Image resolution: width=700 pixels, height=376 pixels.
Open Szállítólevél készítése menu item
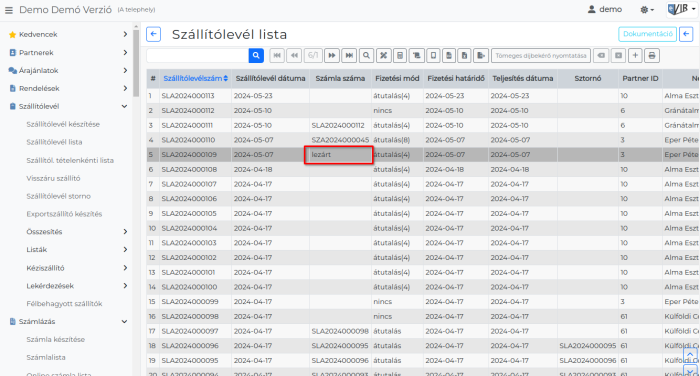click(x=63, y=124)
